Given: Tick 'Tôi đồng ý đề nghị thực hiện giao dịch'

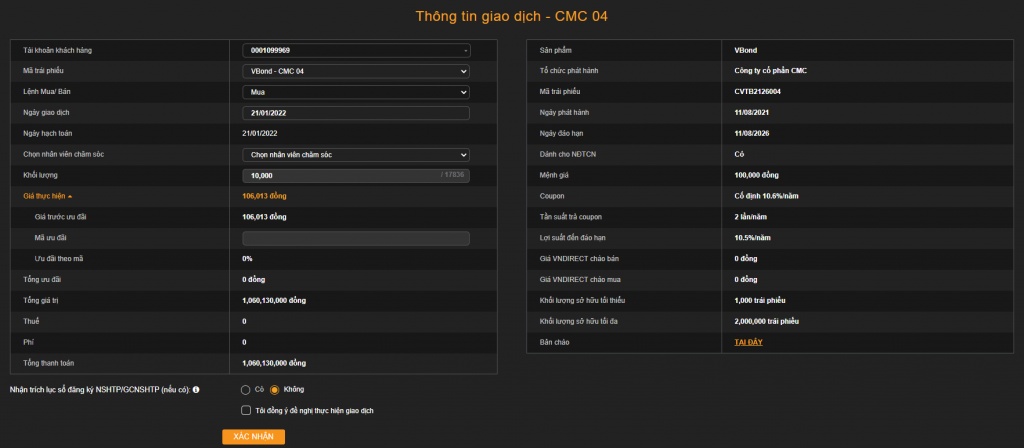Looking at the screenshot, I should point(247,410).
